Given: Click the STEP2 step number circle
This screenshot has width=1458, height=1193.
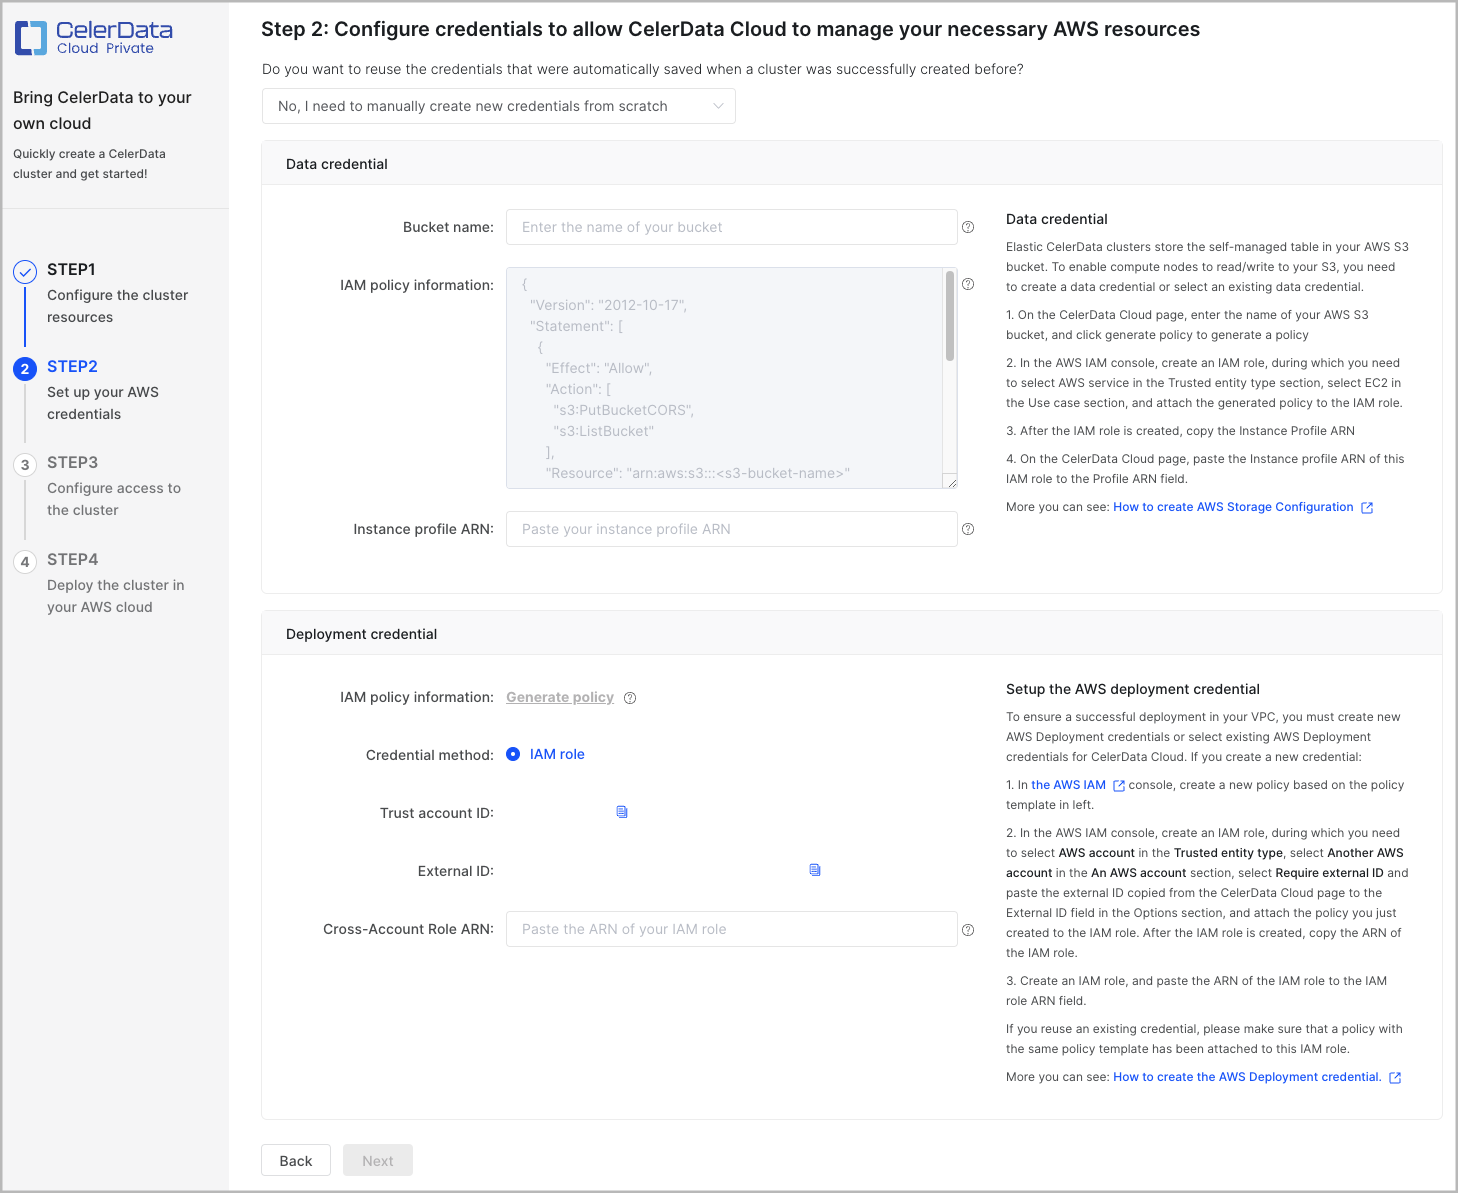Looking at the screenshot, I should (x=24, y=368).
